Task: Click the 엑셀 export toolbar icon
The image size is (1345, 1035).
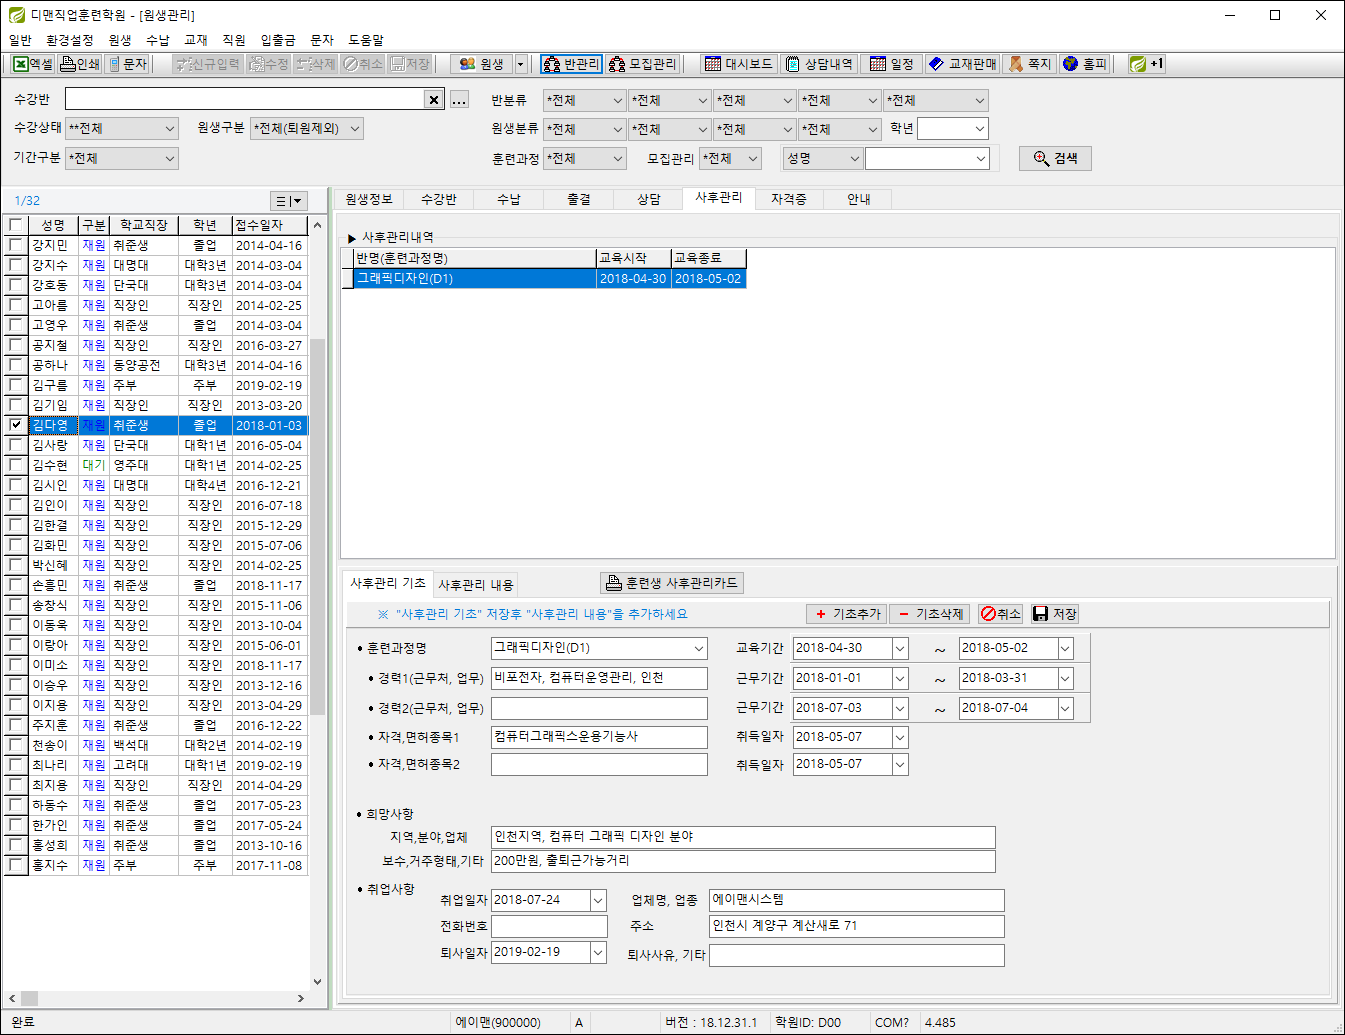Action: 33,64
